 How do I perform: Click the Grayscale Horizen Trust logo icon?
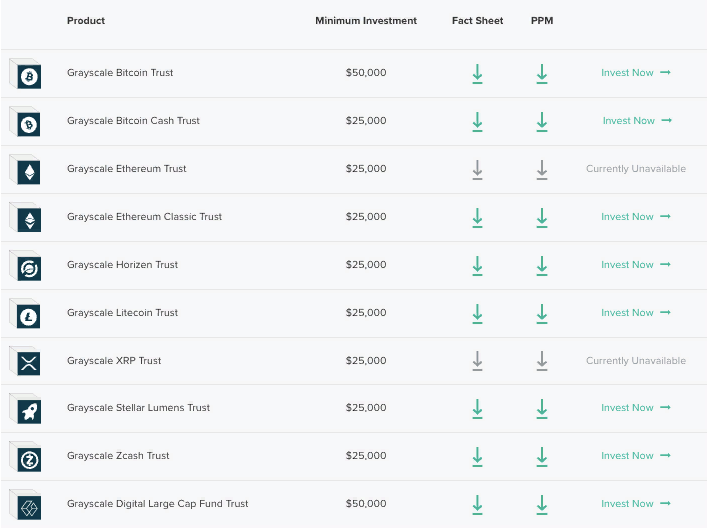[x=29, y=267]
